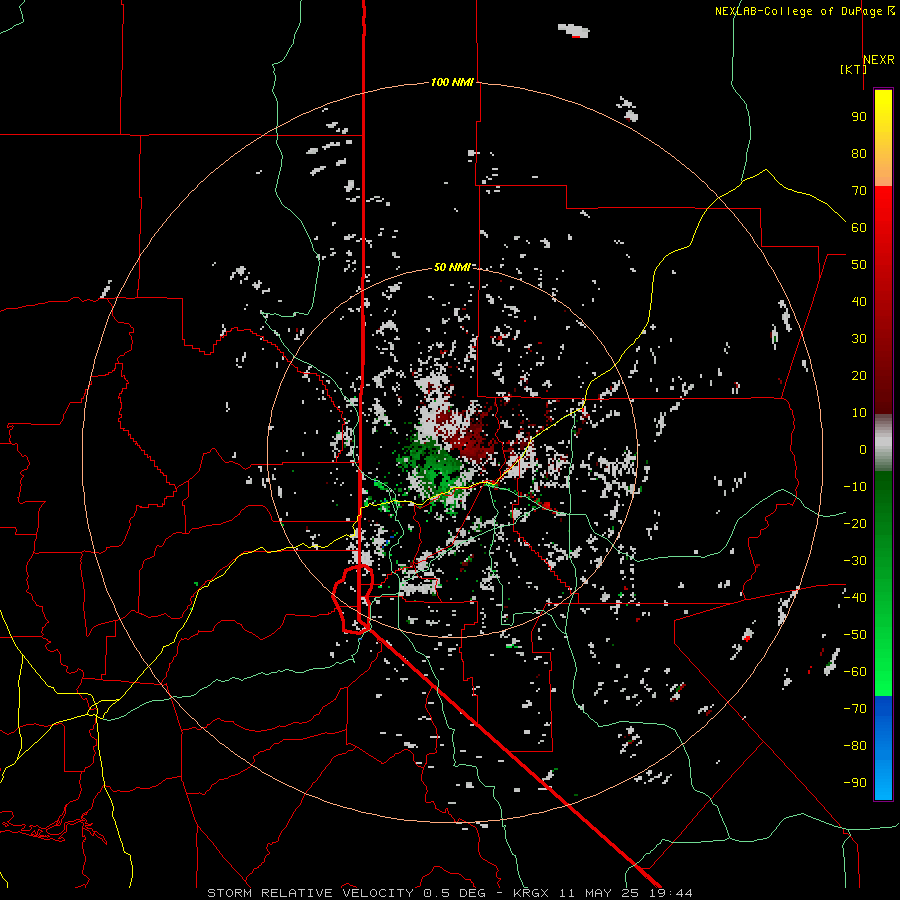Click the -10 value on the velocity scale

tap(855, 487)
